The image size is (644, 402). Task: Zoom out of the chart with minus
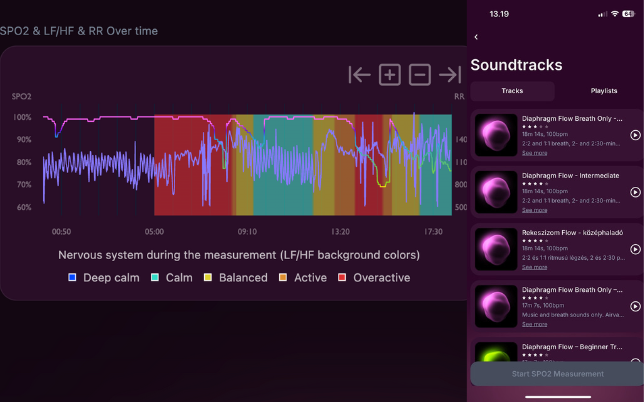point(420,74)
